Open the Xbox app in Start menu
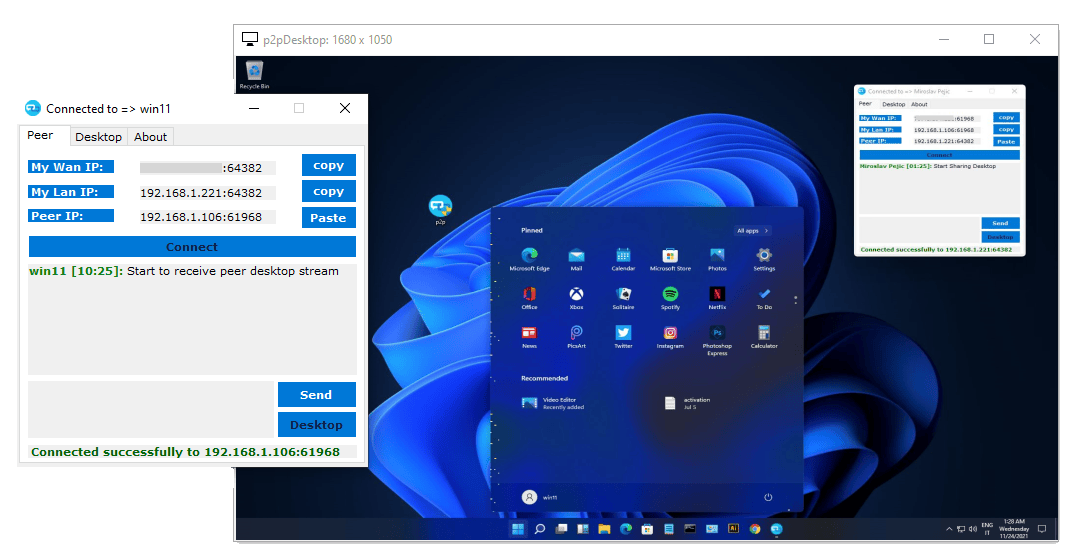 click(x=577, y=298)
